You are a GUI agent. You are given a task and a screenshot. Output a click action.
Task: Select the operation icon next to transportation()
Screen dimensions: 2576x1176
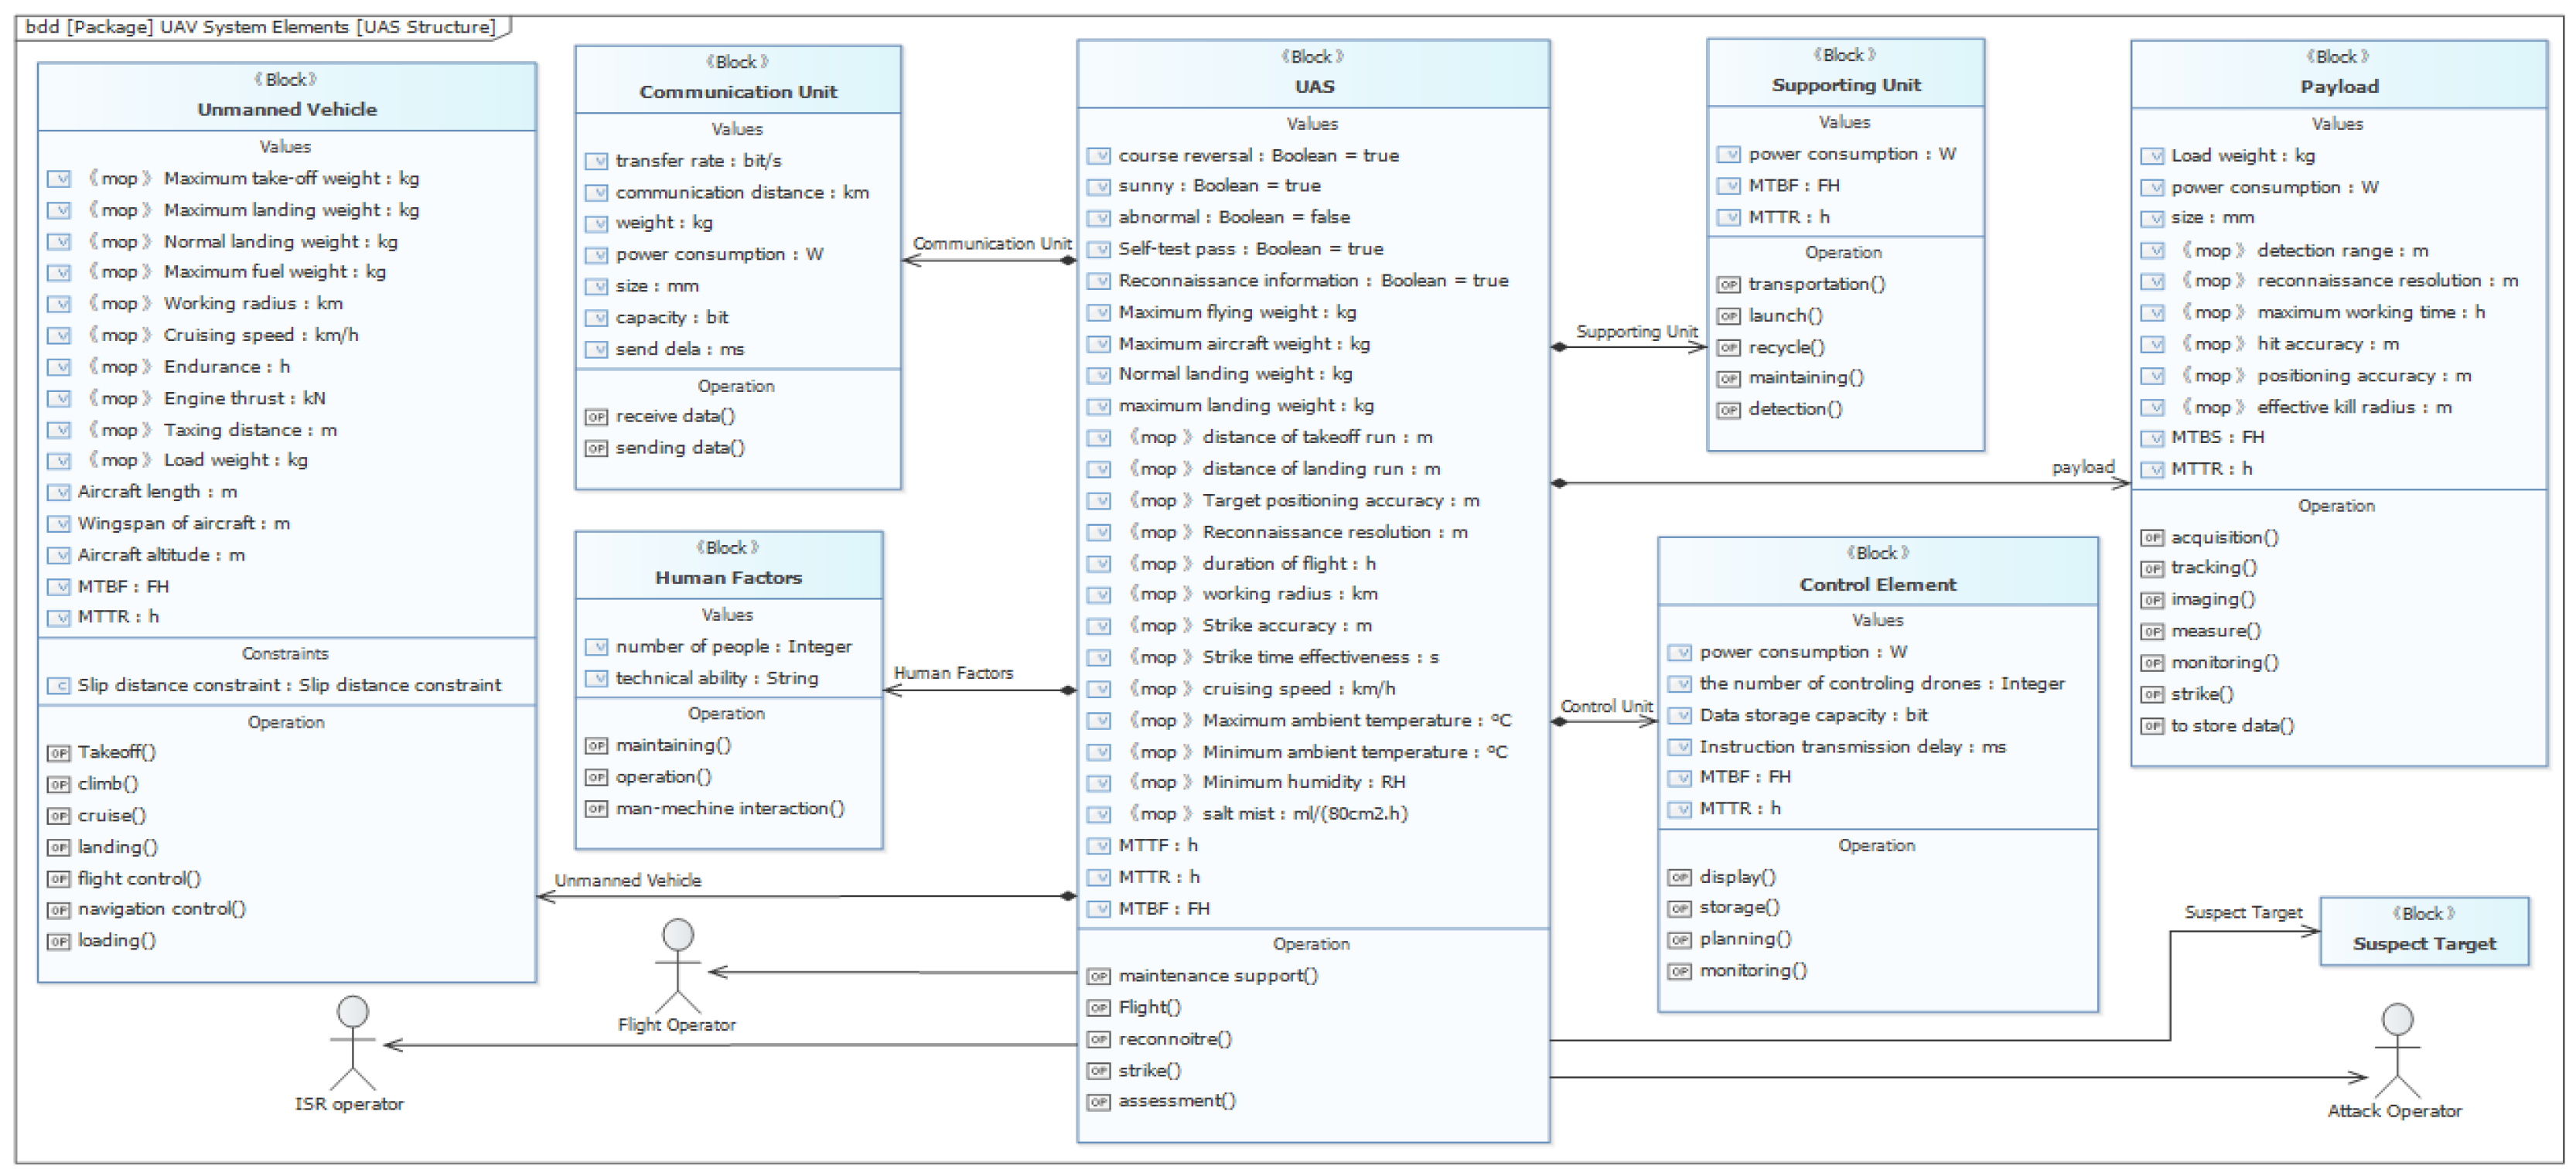pos(1728,285)
